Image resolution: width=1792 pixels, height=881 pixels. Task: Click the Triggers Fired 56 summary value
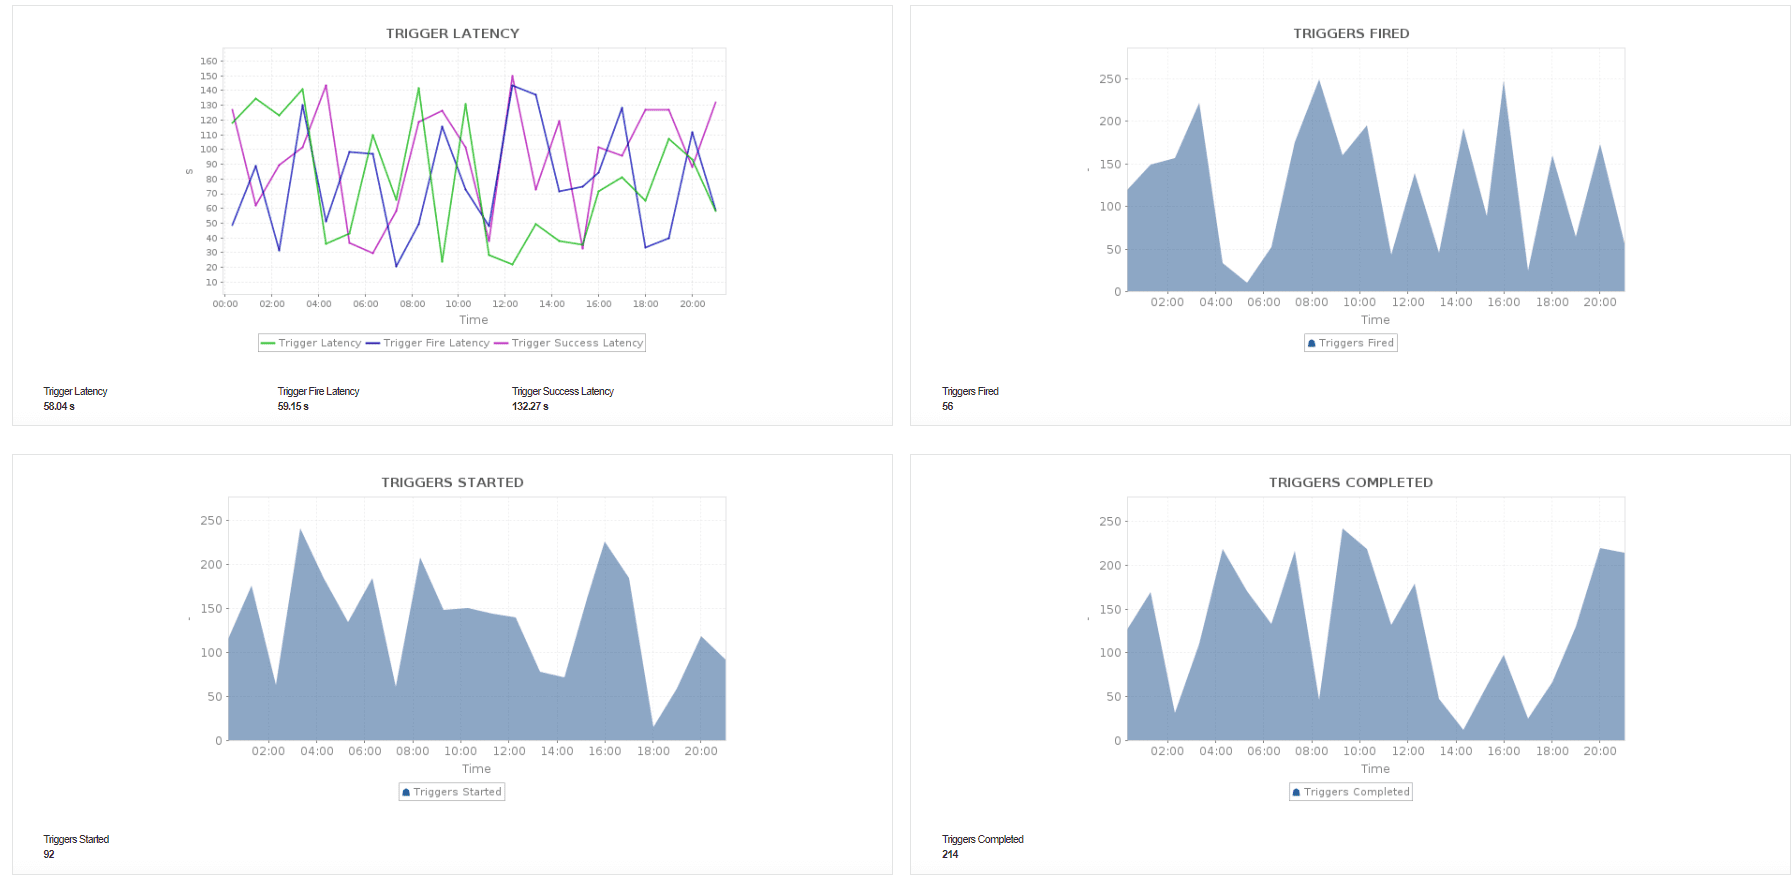click(948, 407)
